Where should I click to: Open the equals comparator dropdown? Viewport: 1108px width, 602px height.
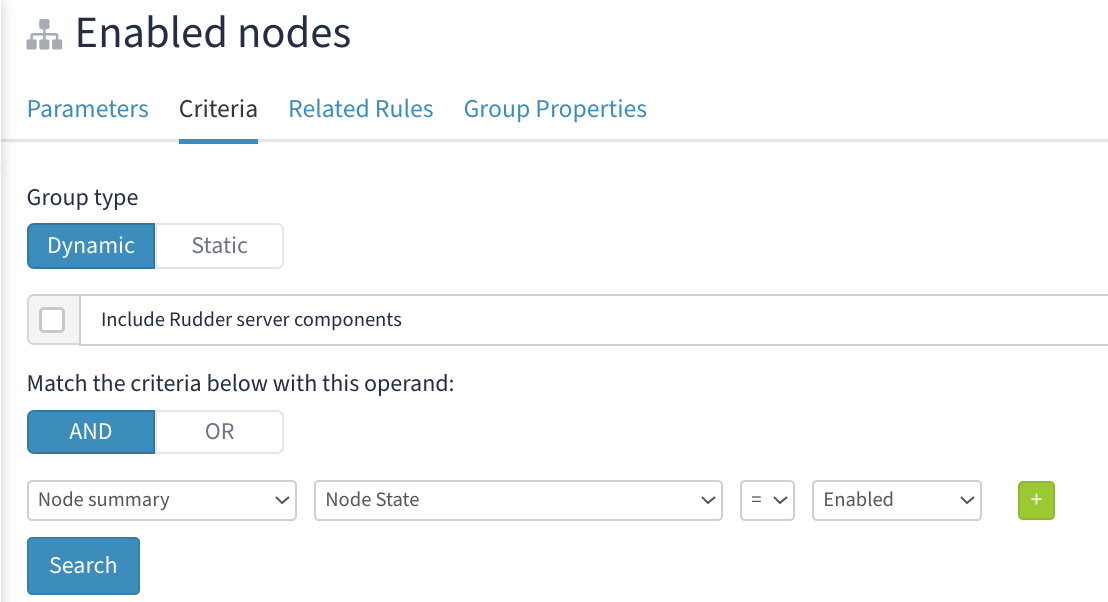pos(767,500)
